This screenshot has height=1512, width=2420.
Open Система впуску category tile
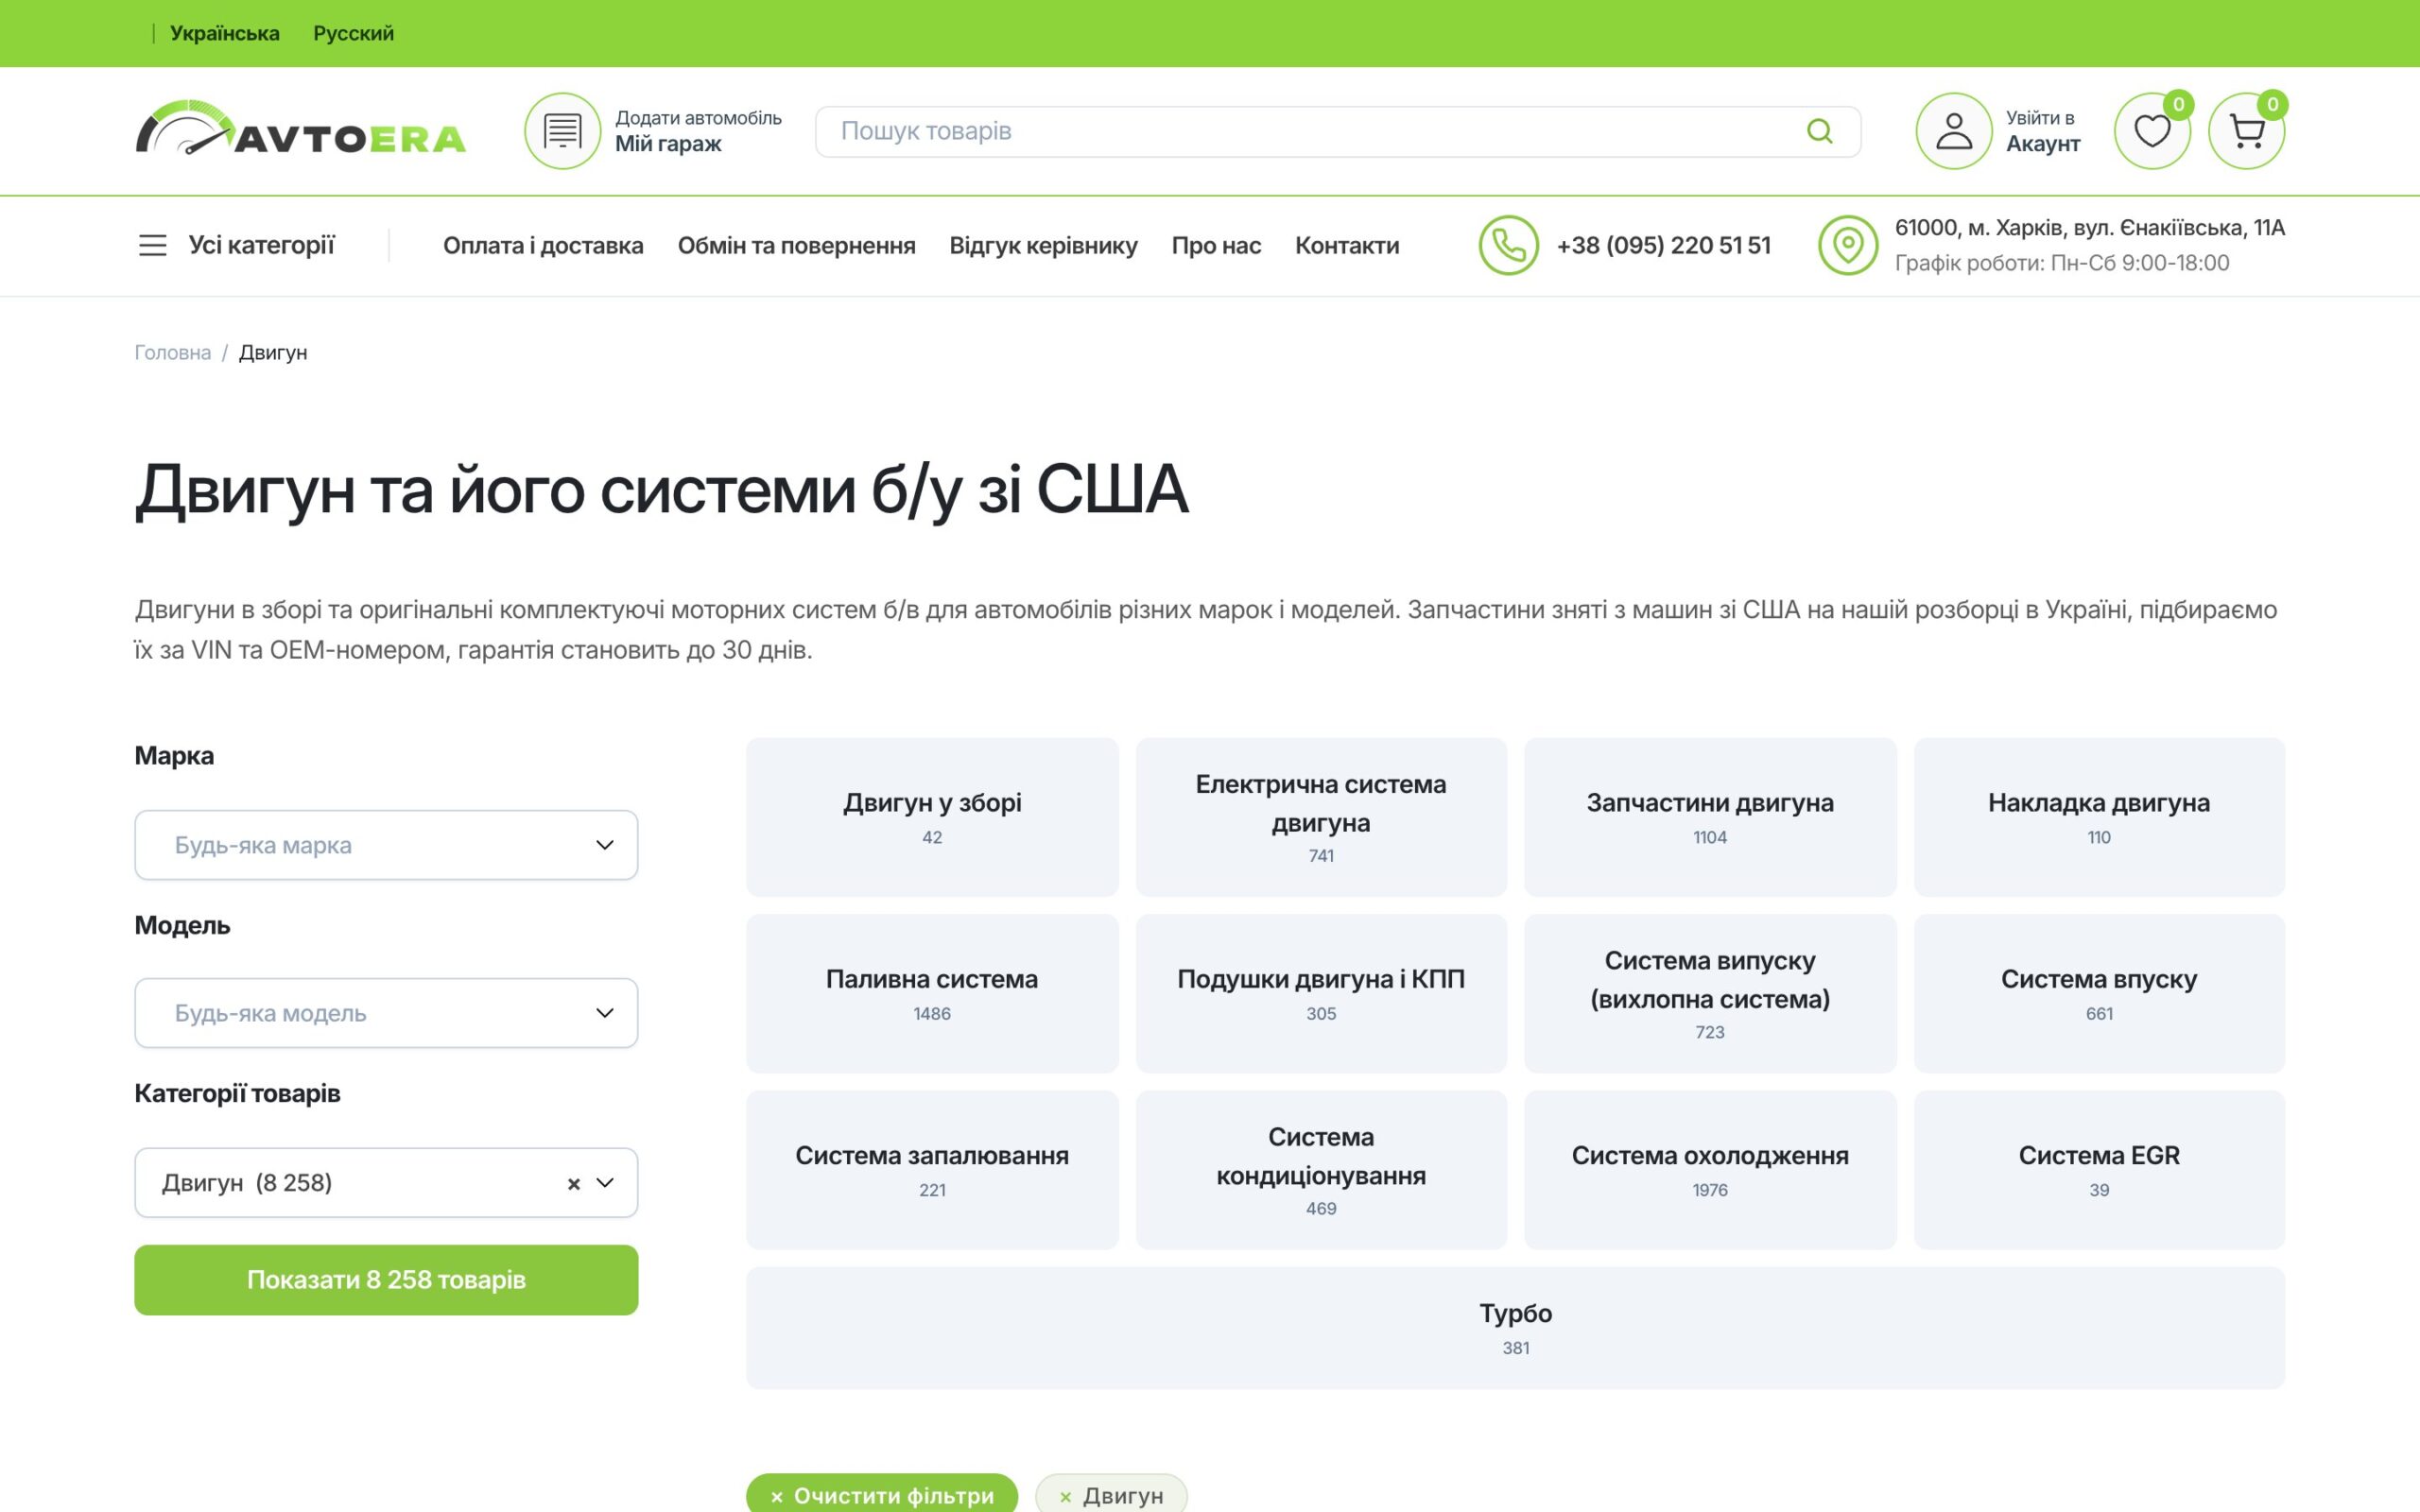point(2099,993)
